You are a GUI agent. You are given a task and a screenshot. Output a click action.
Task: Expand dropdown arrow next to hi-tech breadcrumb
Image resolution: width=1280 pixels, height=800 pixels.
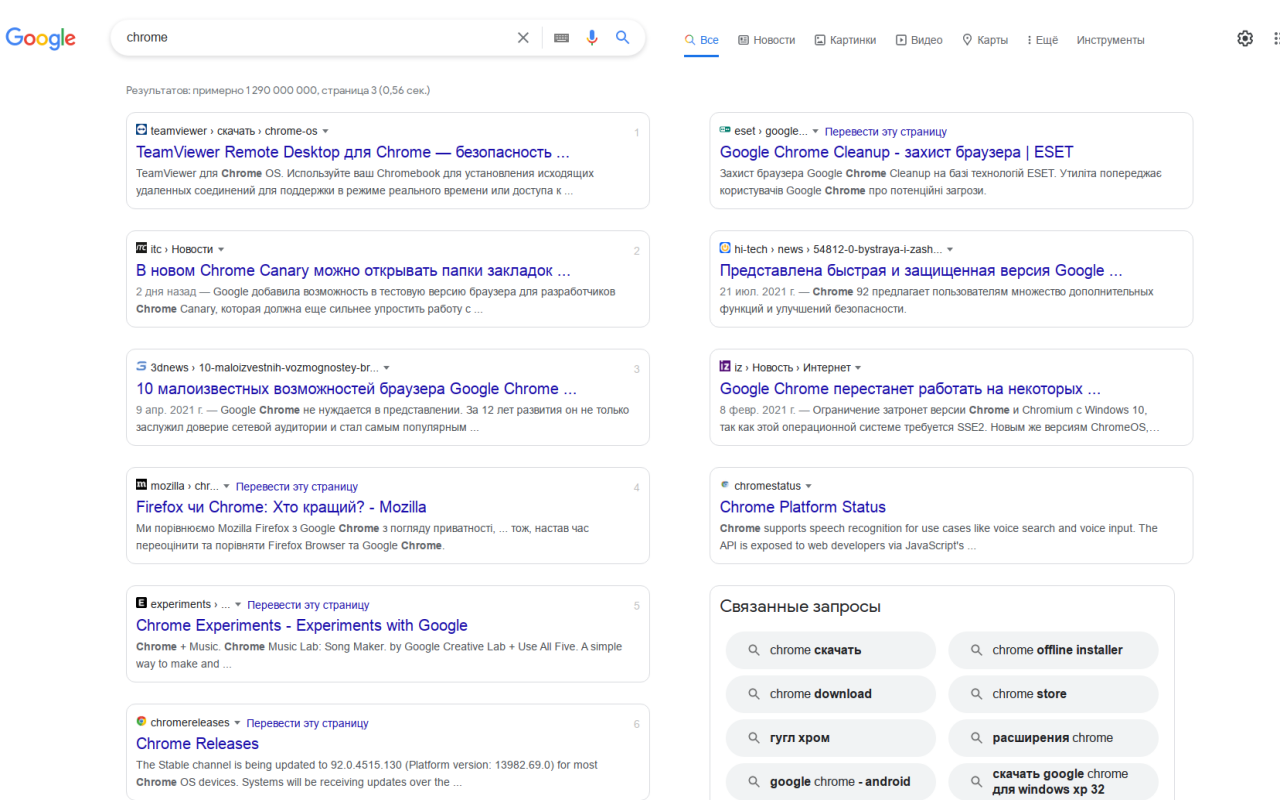pyautogui.click(x=950, y=249)
